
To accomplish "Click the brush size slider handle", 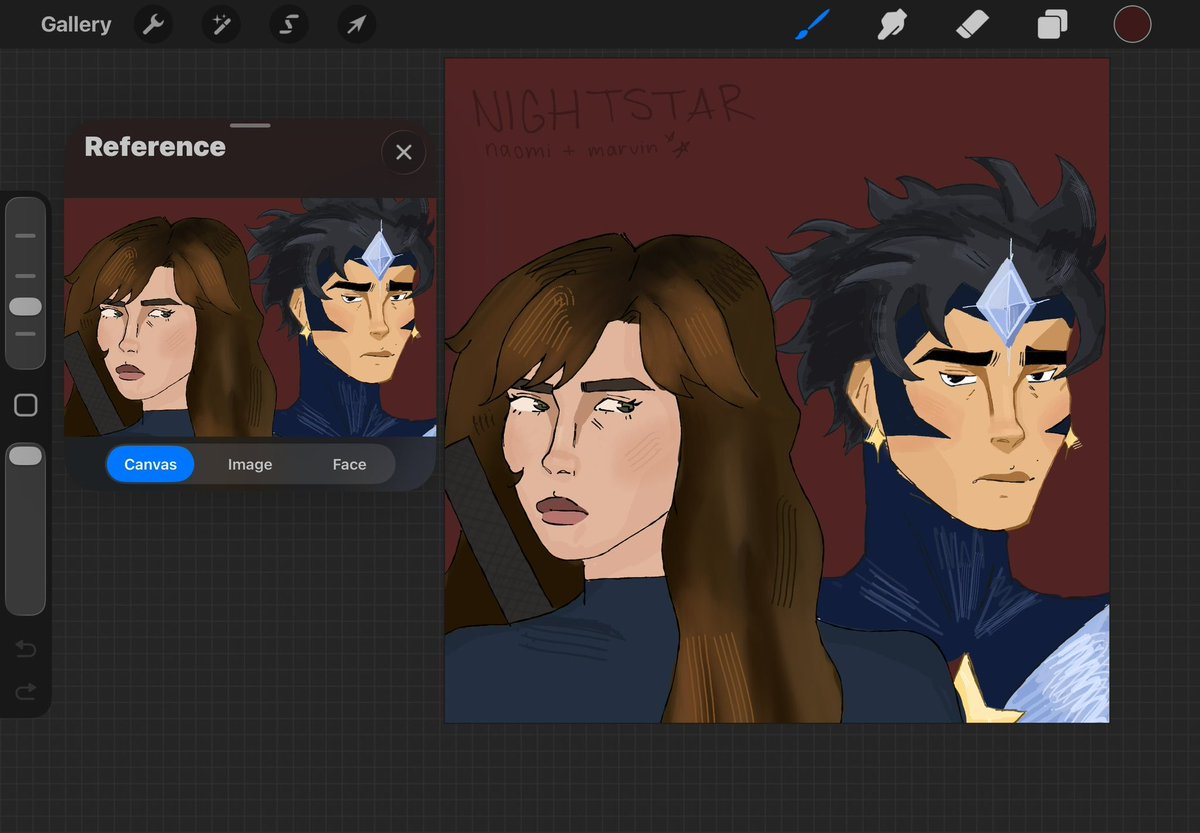I will [x=25, y=307].
